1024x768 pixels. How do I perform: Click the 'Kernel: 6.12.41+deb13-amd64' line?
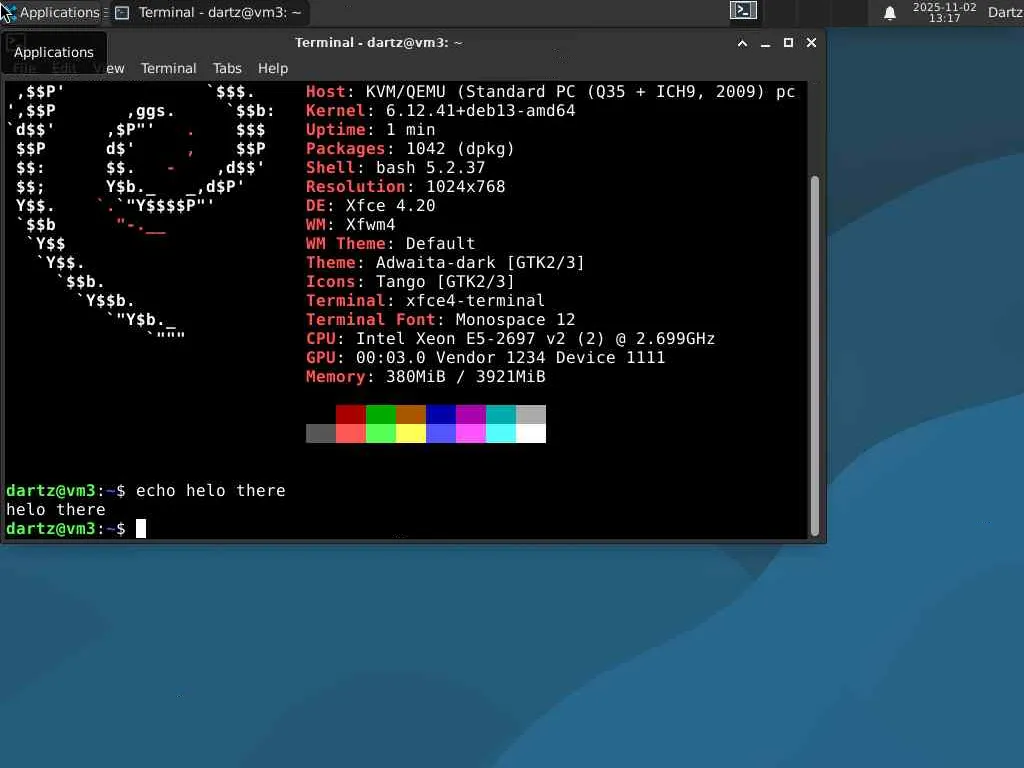pyautogui.click(x=441, y=111)
